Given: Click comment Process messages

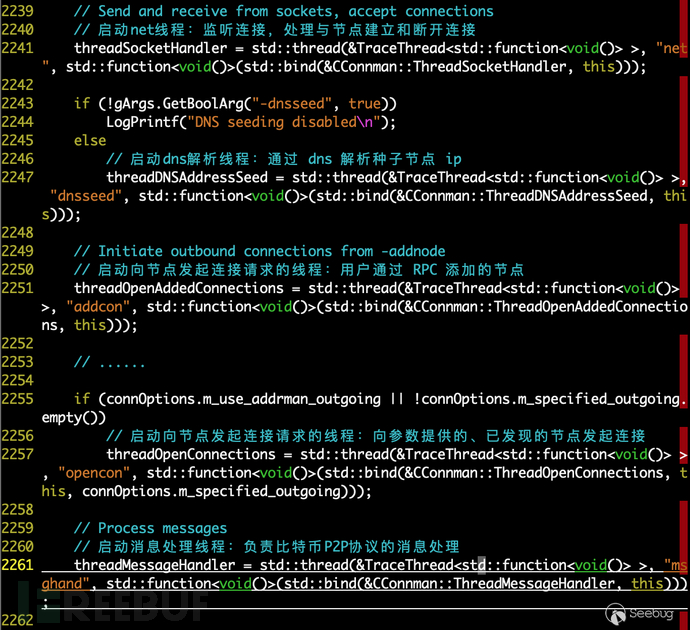Looking at the screenshot, I should pos(150,528).
